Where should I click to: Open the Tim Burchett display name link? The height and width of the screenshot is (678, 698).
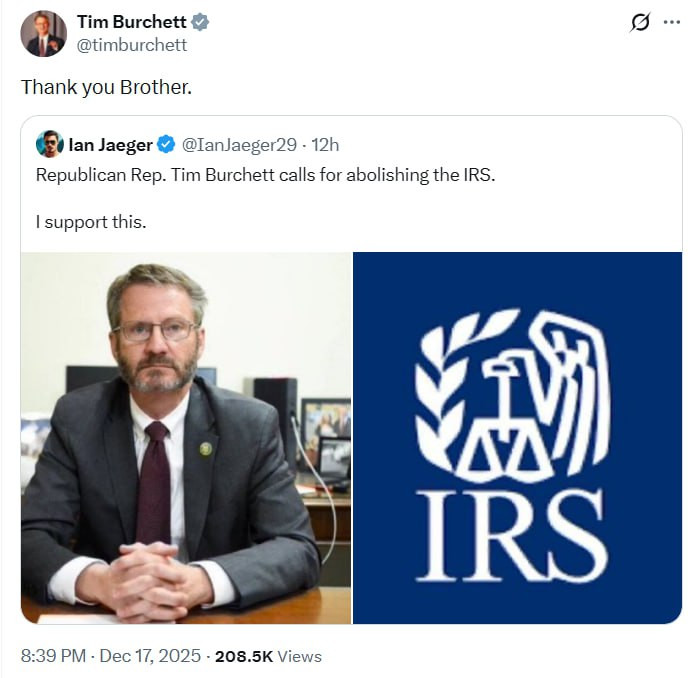pos(132,22)
